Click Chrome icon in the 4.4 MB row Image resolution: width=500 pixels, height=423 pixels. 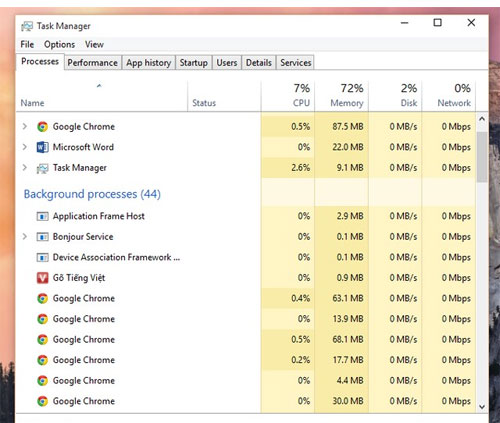coord(42,381)
